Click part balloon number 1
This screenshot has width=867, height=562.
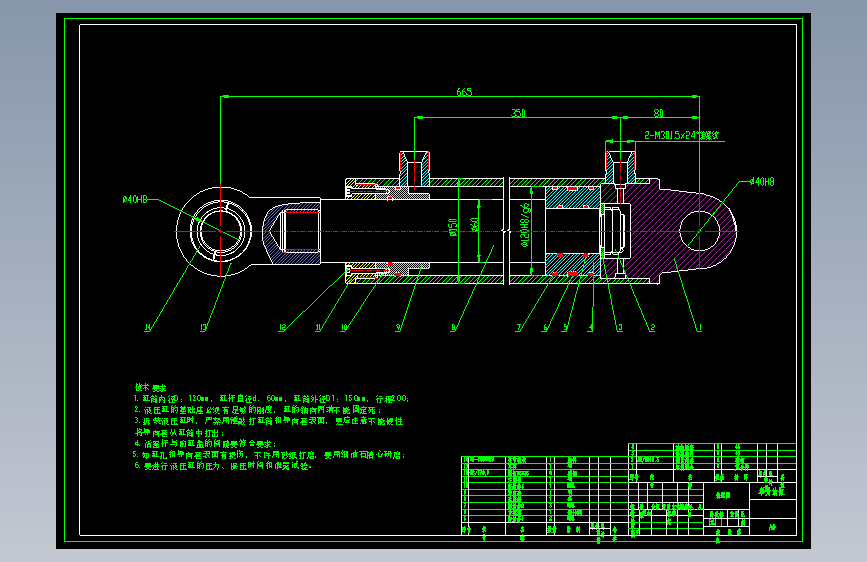pos(699,328)
